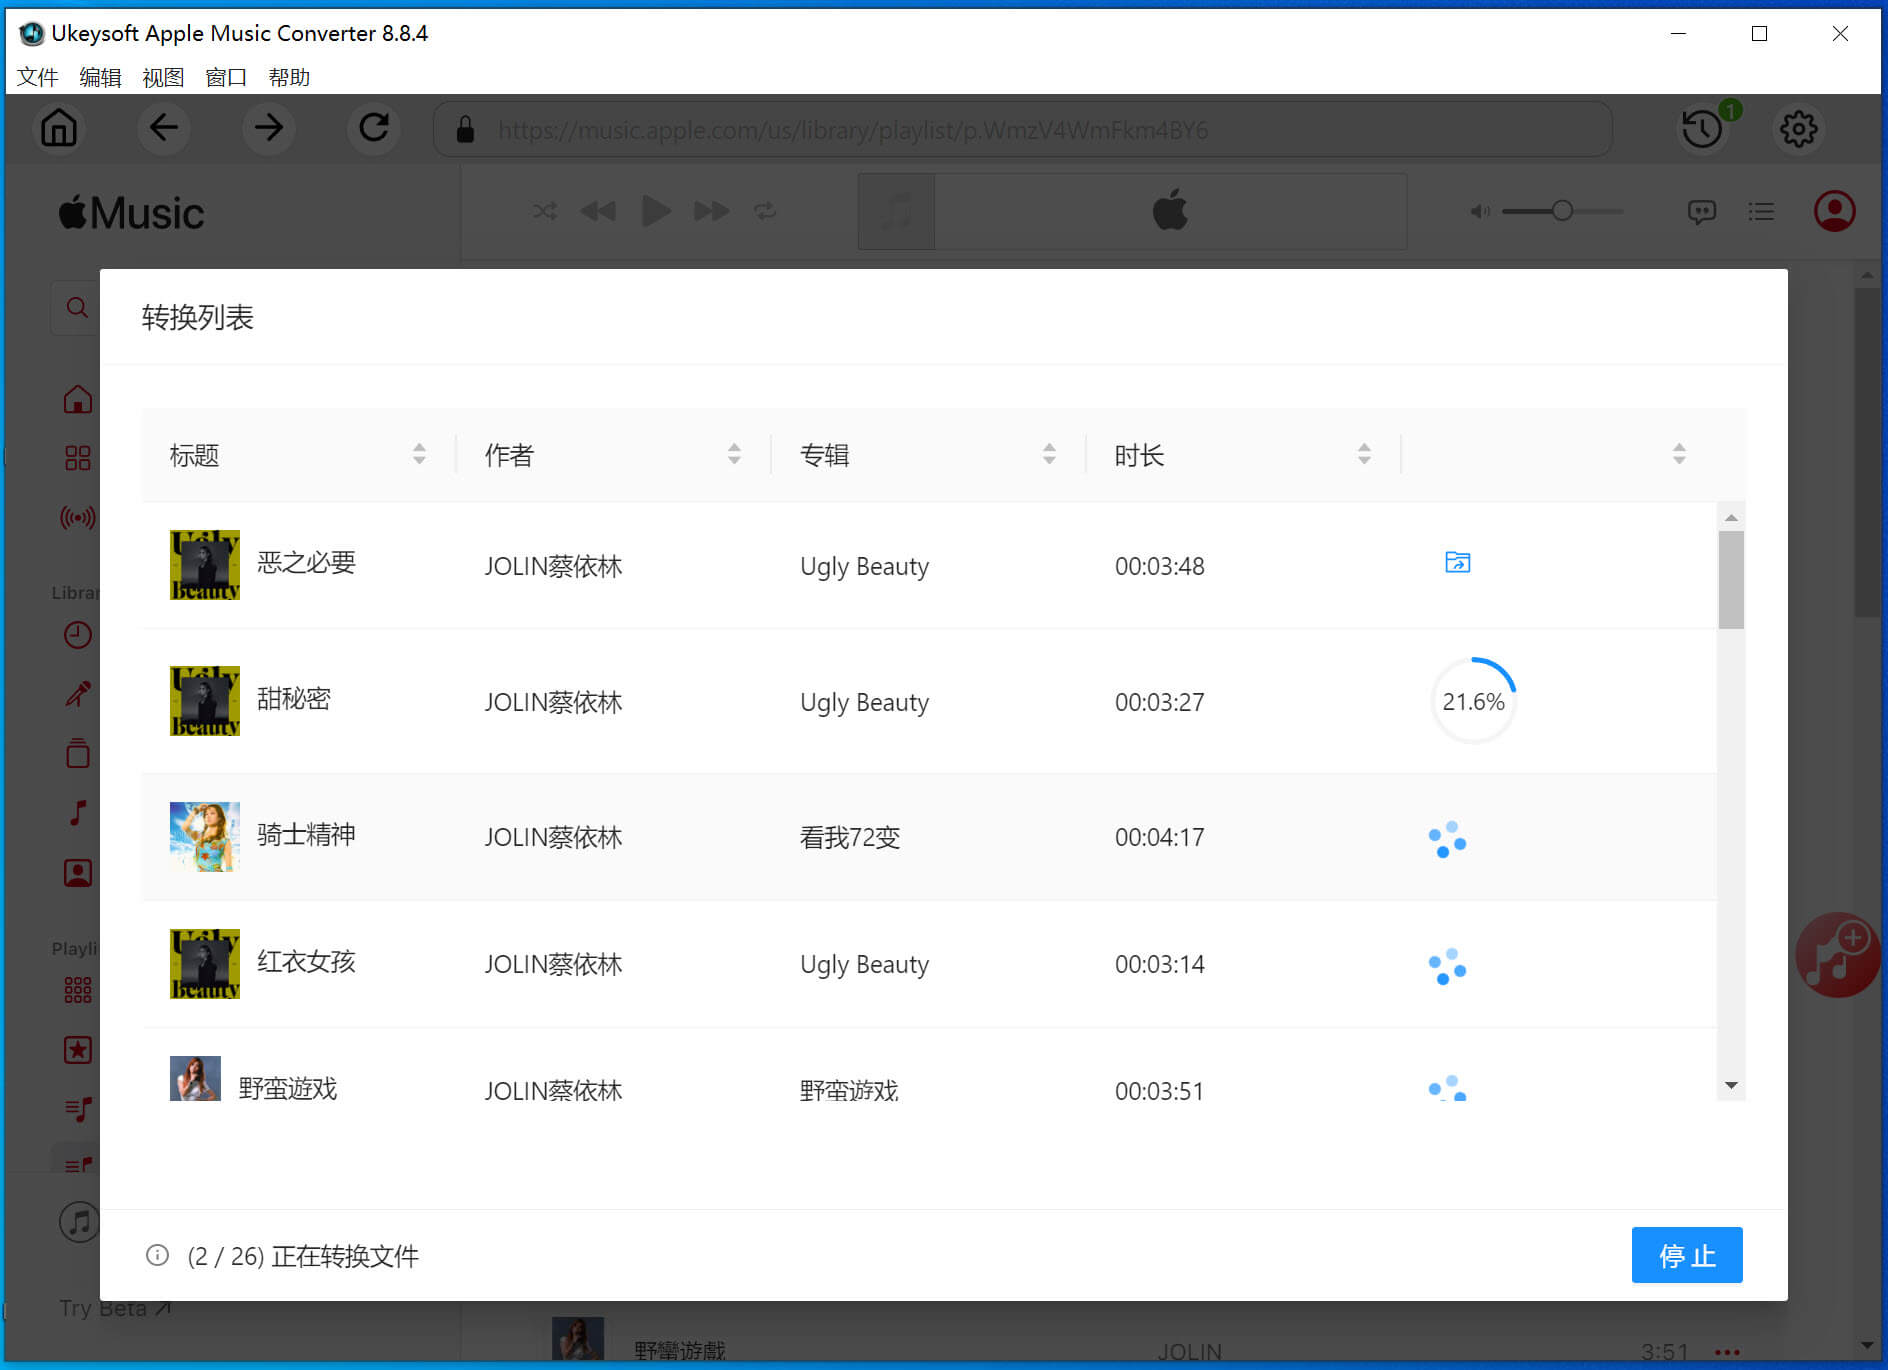Open the Up Next queue list icon
The height and width of the screenshot is (1370, 1888).
[1761, 211]
